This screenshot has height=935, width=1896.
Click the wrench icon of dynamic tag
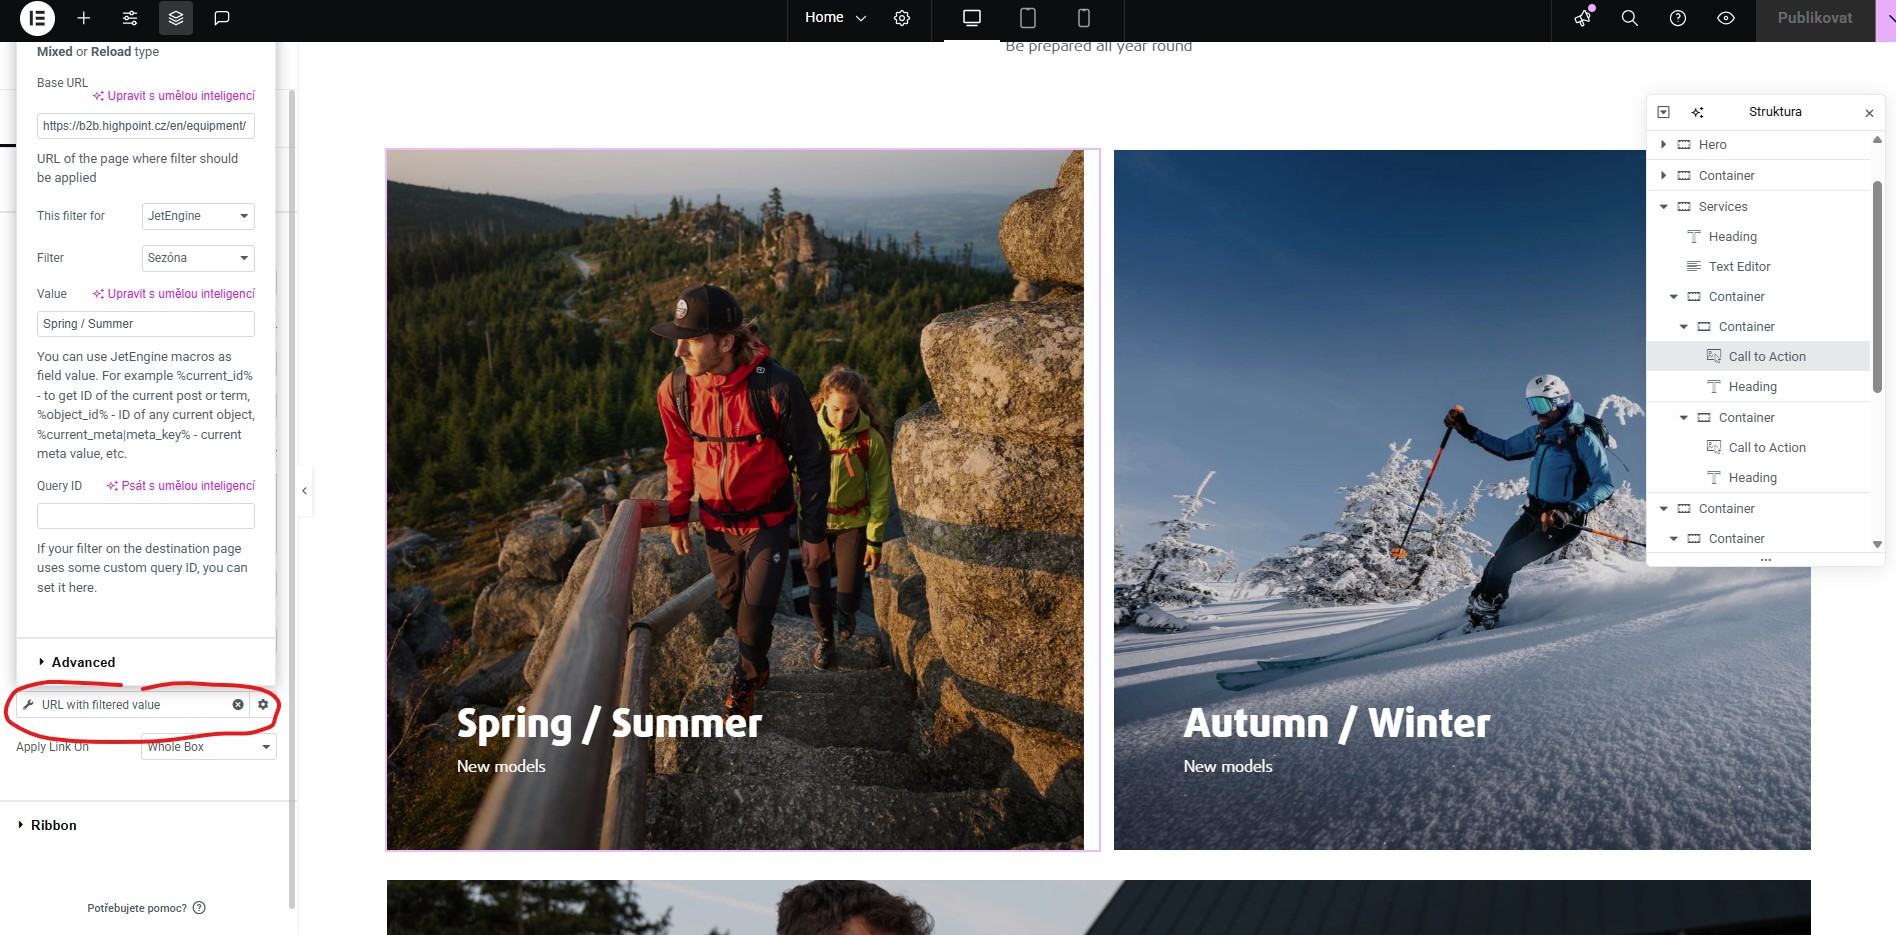click(28, 705)
